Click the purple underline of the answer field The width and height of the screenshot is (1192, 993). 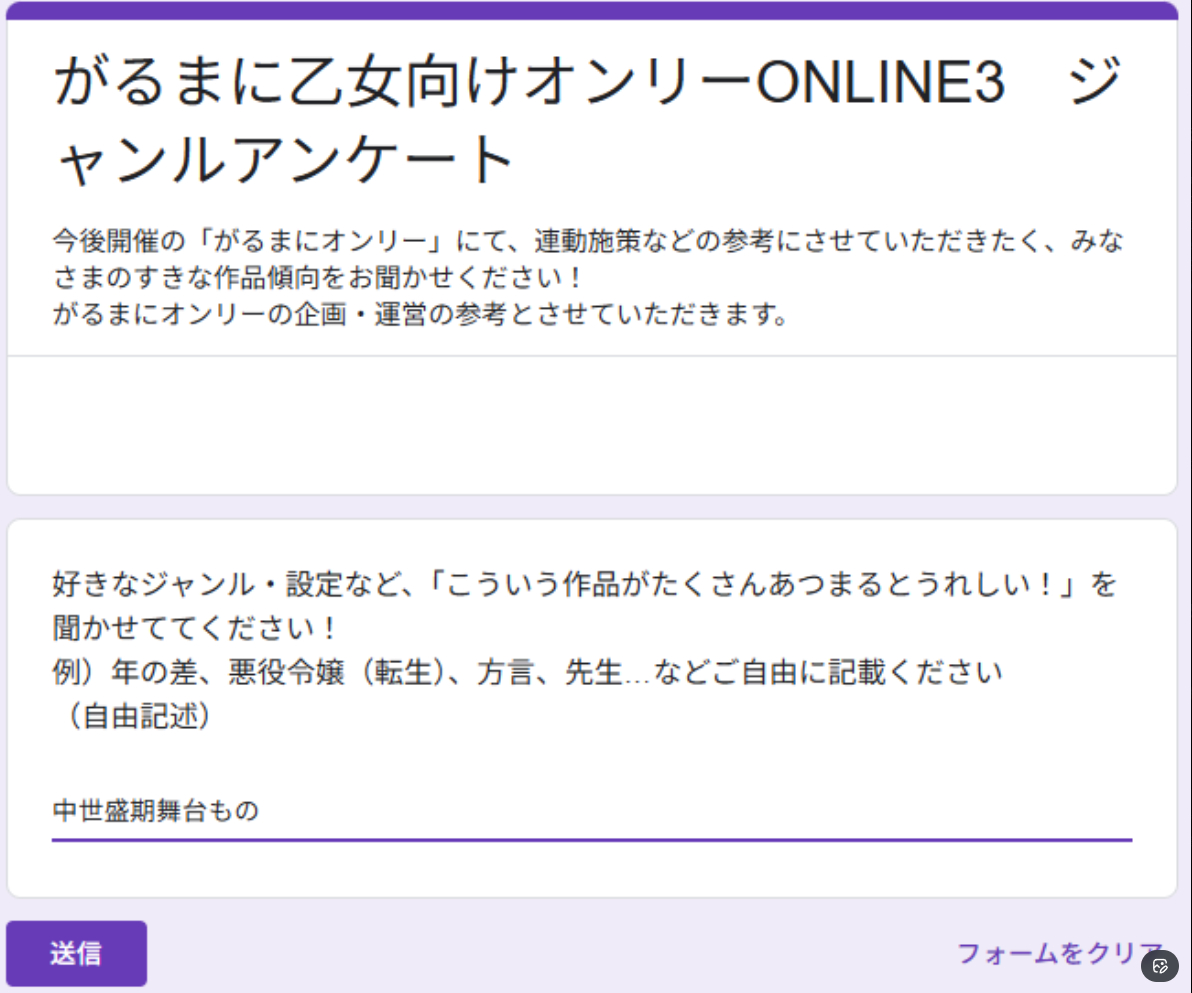[592, 840]
